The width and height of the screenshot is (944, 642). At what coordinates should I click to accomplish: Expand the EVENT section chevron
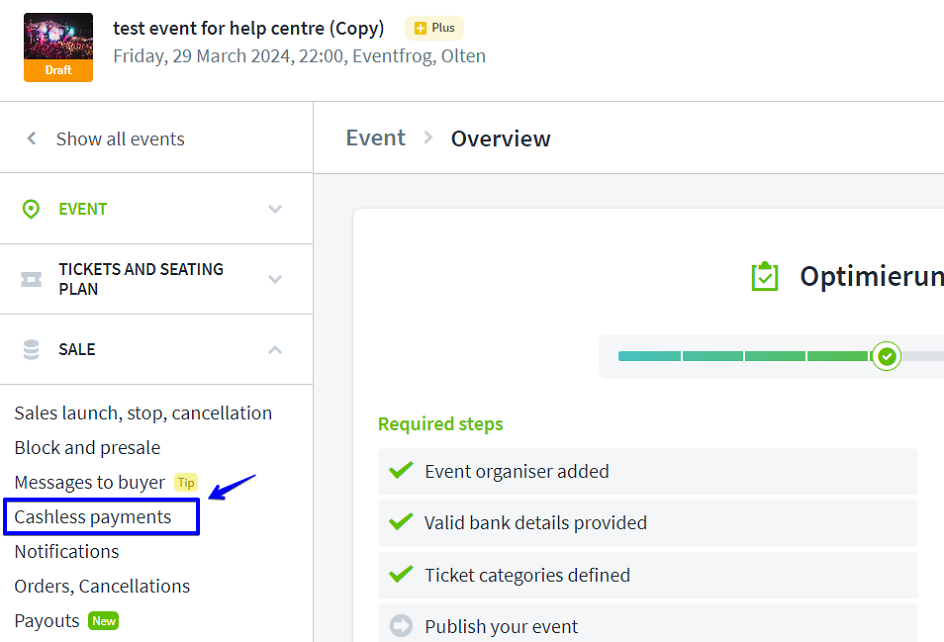(275, 209)
